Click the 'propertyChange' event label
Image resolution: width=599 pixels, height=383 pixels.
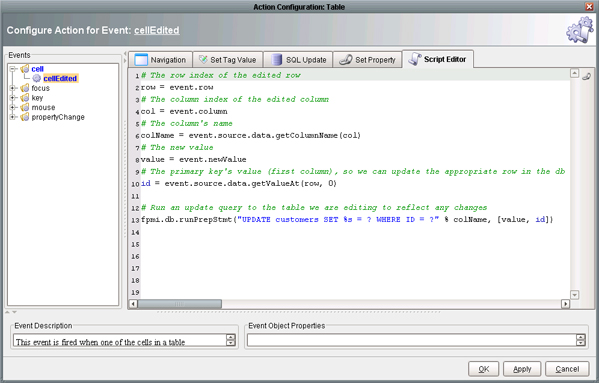pos(58,117)
